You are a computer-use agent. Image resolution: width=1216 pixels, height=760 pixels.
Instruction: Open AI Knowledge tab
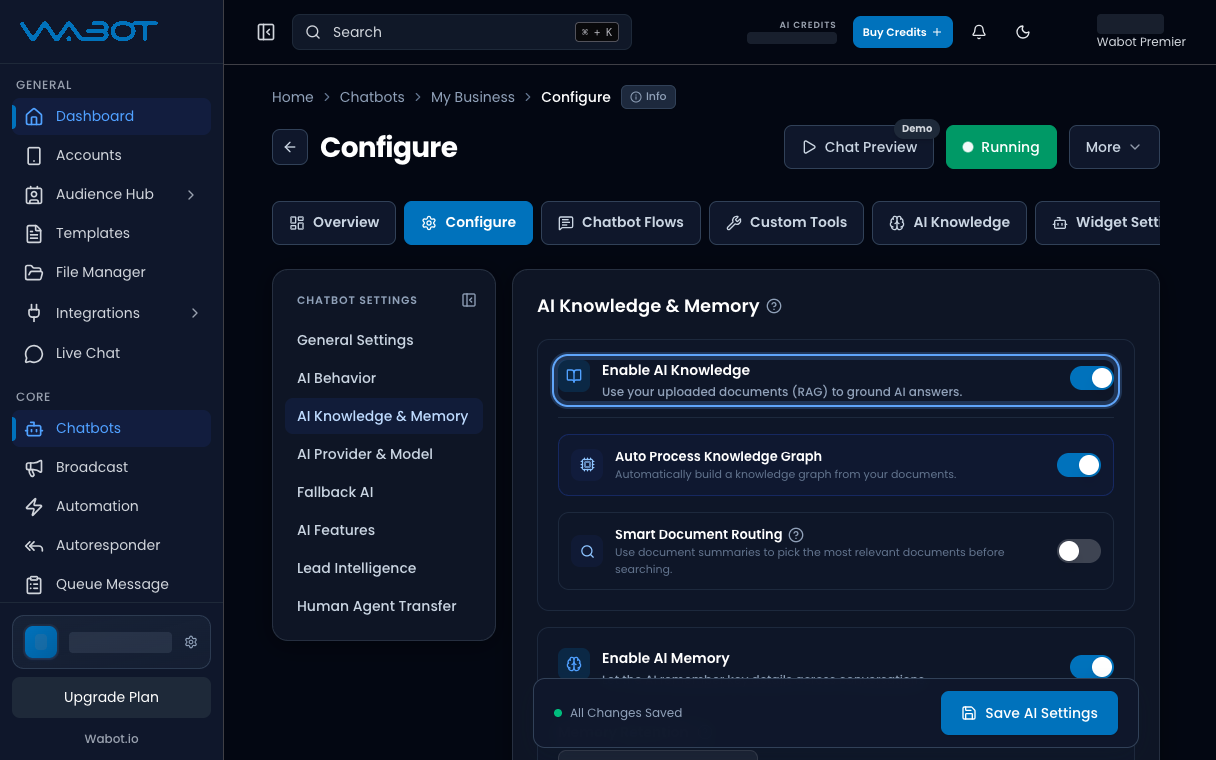pyautogui.click(x=949, y=222)
